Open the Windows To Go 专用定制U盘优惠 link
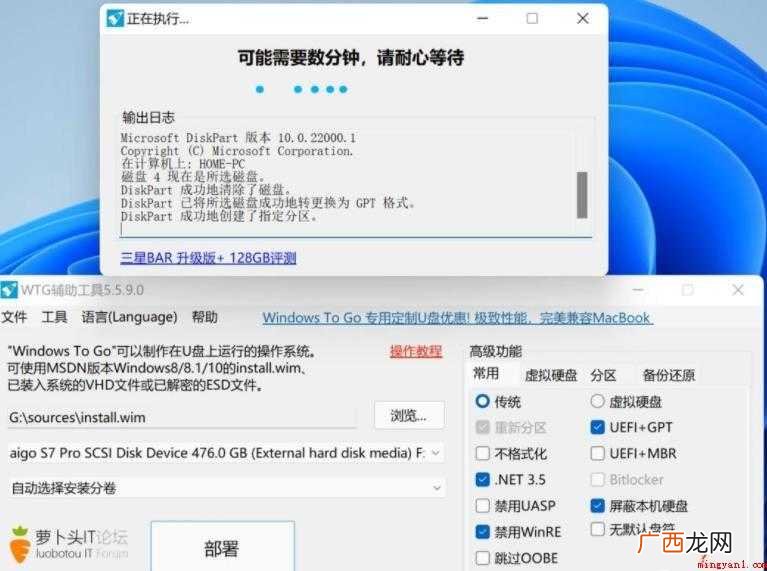Screen dimensions: 767x571 [456, 318]
